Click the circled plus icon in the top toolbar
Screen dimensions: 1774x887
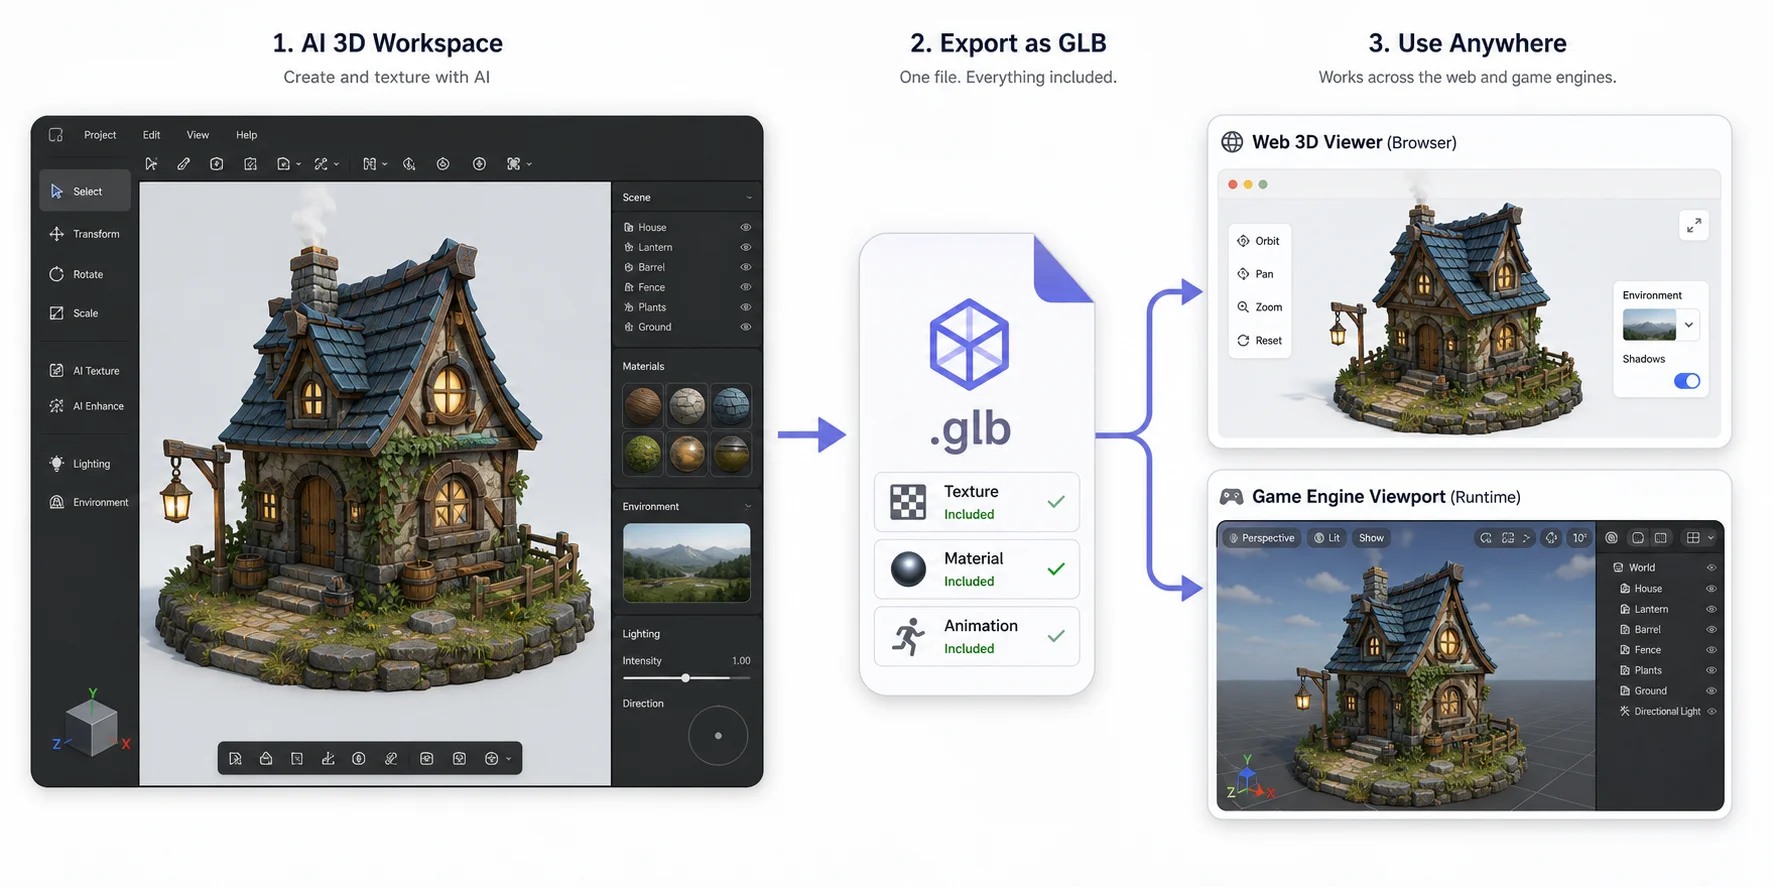pyautogui.click(x=479, y=164)
